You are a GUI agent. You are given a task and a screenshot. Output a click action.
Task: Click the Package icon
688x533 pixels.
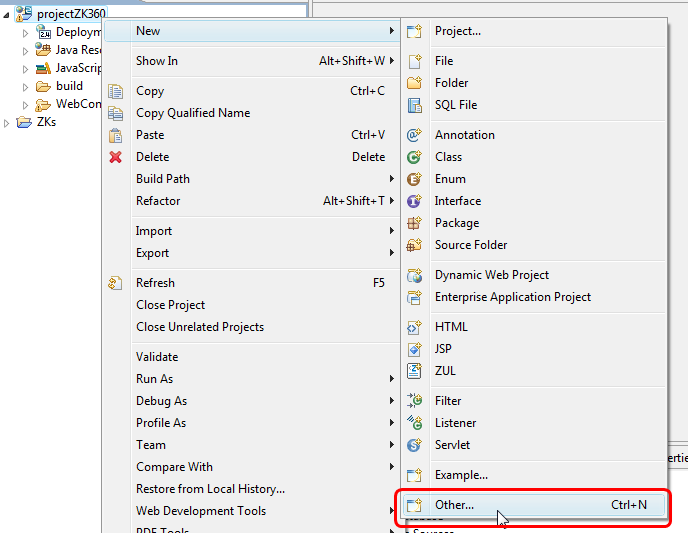[x=415, y=223]
